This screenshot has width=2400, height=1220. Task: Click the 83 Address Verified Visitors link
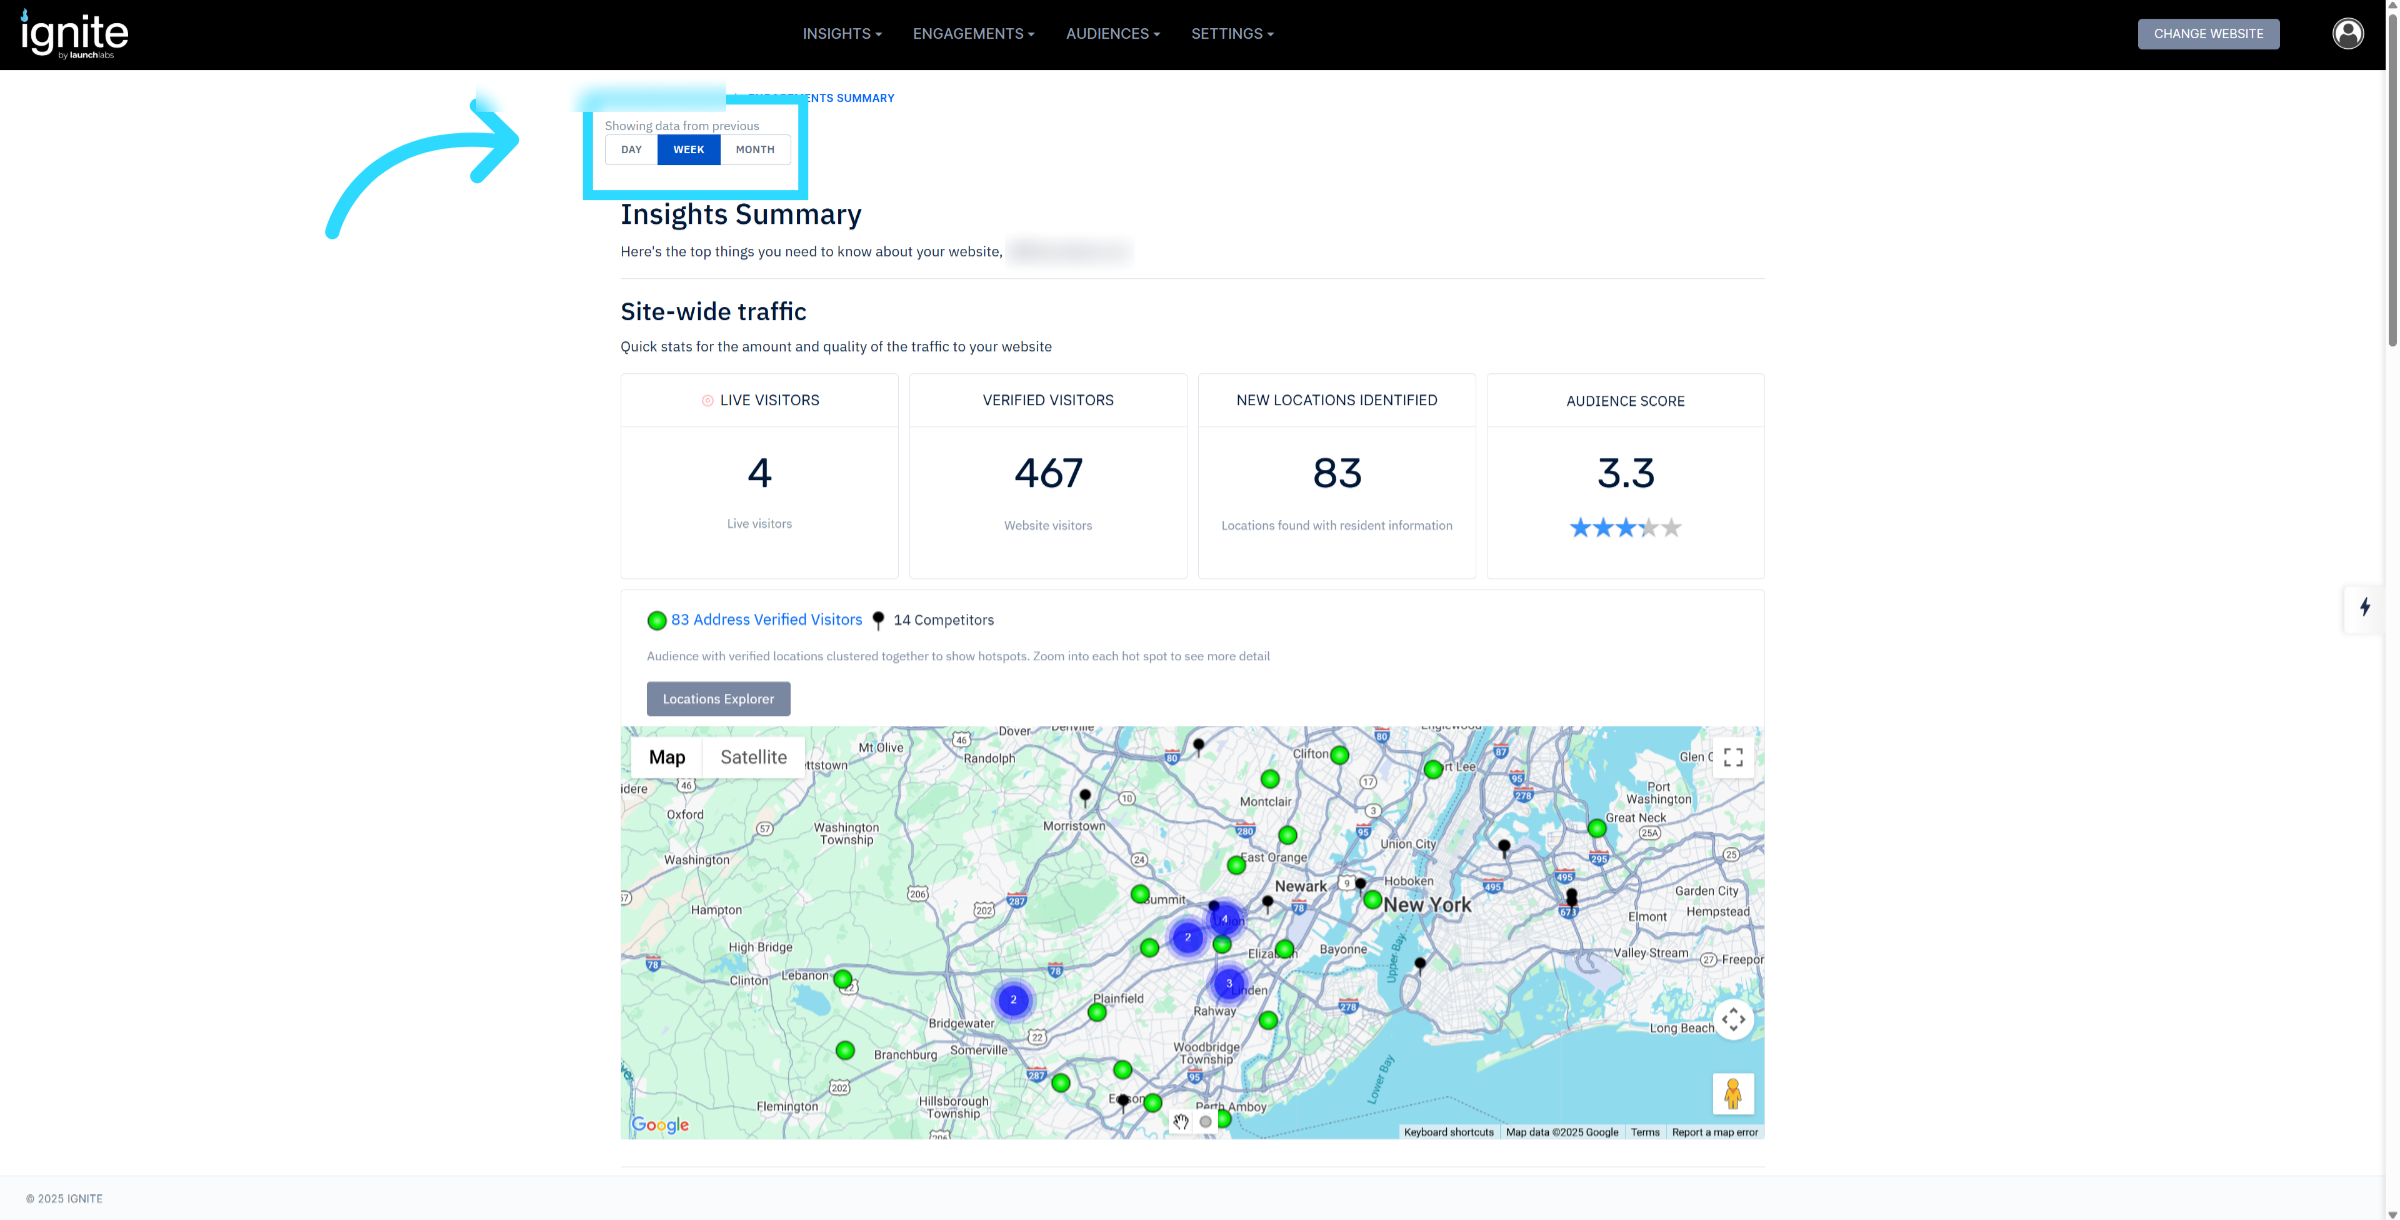coord(766,620)
